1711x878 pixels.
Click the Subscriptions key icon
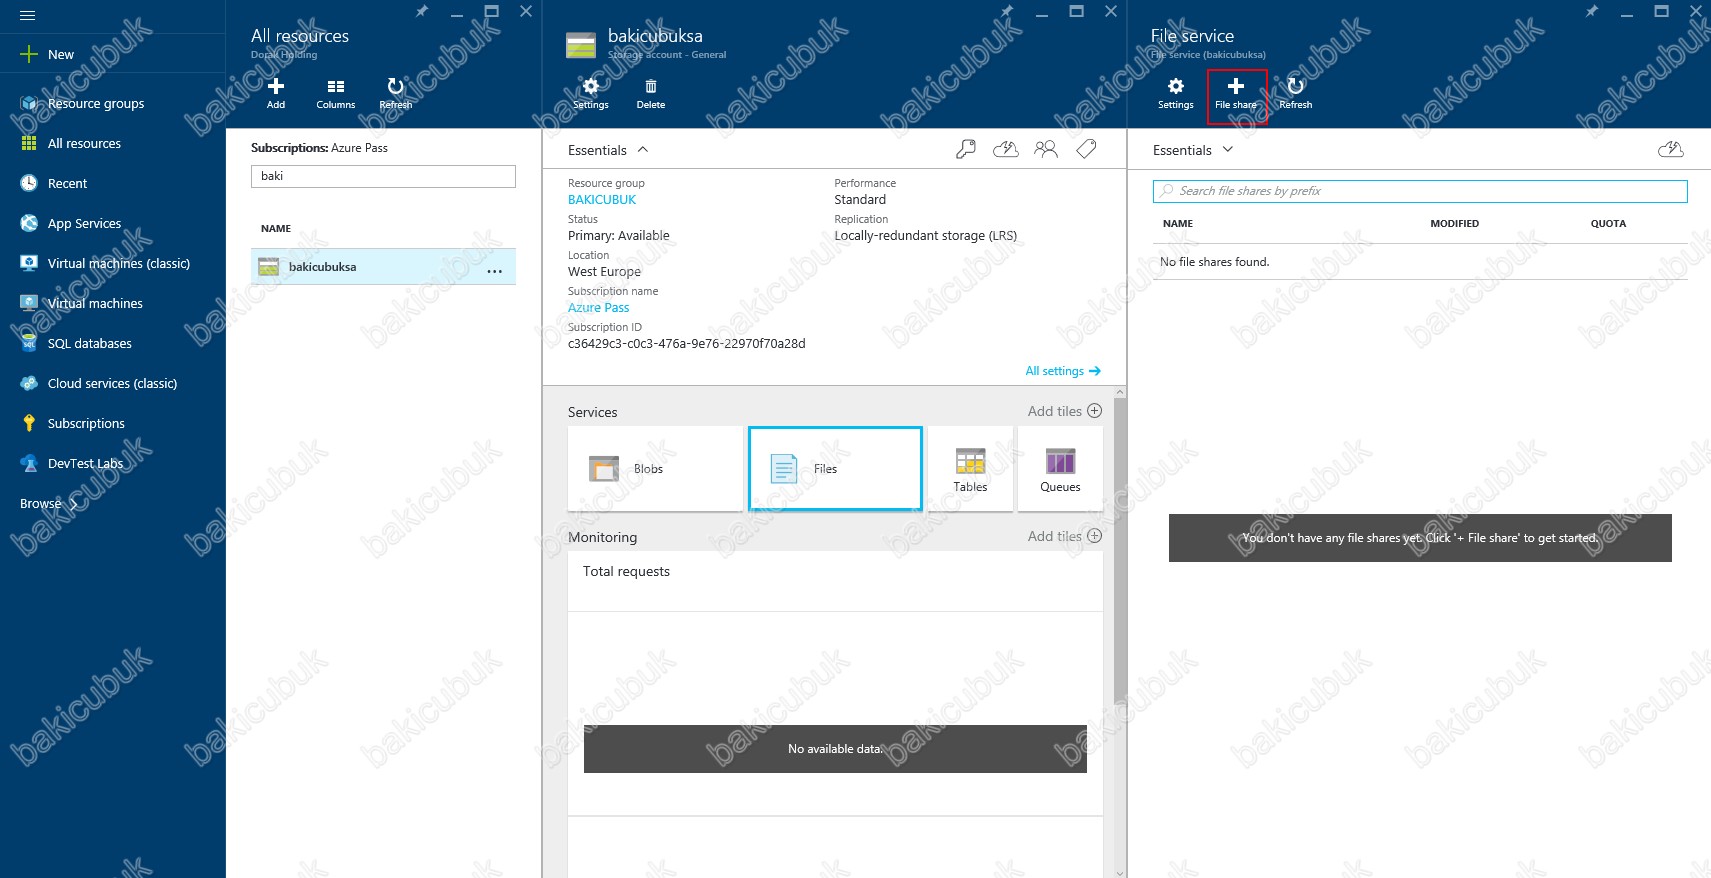click(x=29, y=423)
